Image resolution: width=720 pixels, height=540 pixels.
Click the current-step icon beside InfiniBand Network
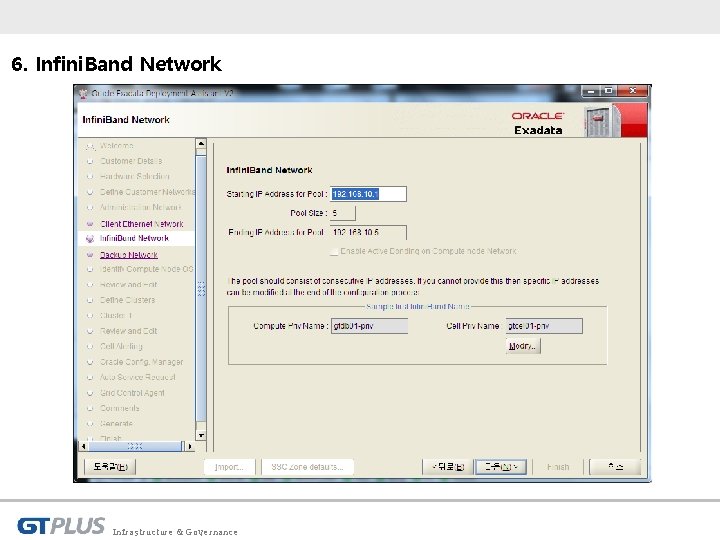tap(90, 238)
